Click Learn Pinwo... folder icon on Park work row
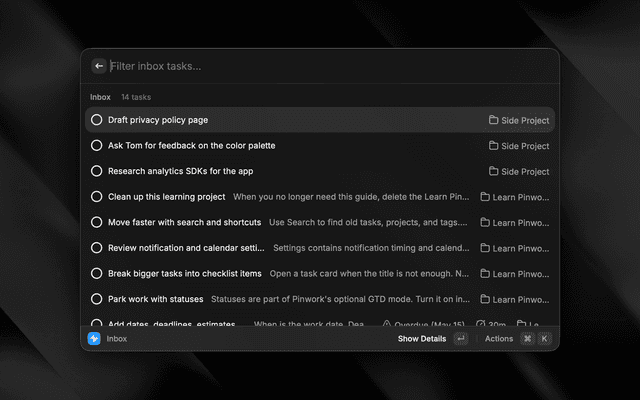640x400 pixels. [x=485, y=299]
